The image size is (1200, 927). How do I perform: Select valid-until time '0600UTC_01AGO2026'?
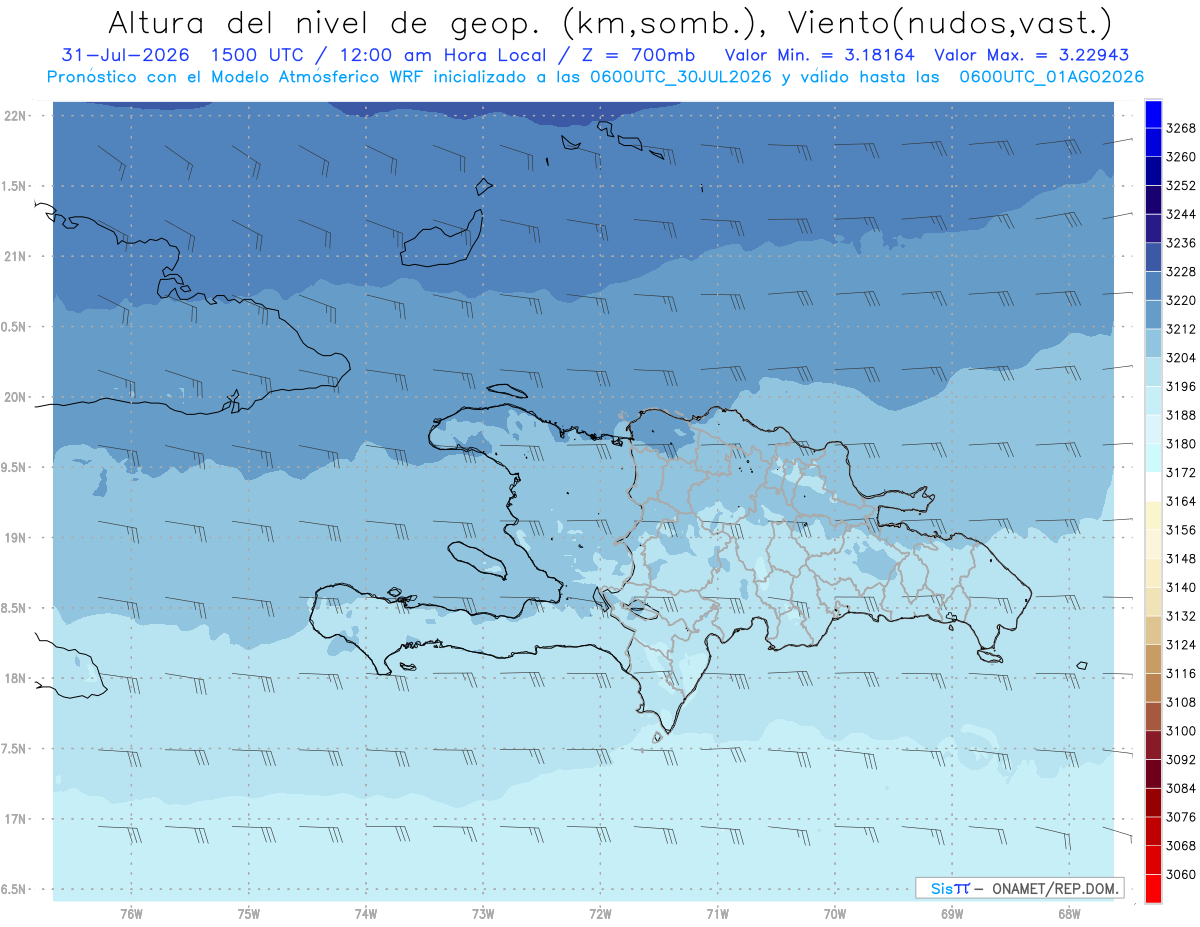1051,77
